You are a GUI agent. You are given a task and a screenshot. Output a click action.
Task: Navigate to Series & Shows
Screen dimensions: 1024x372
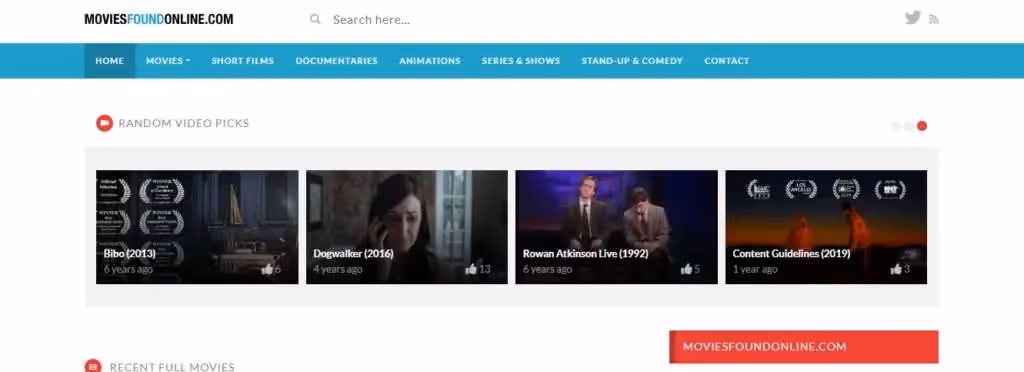(x=520, y=61)
